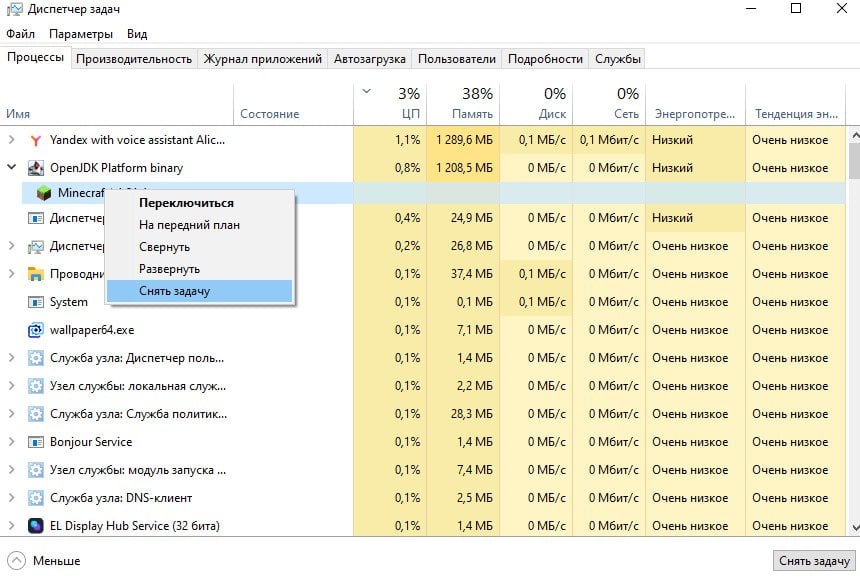
Task: Click the icon of the 0,2% CPU Диспетчер row
Action: (x=36, y=246)
